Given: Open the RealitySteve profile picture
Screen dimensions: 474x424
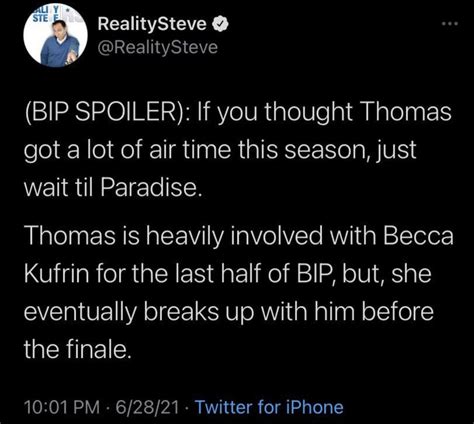Looking at the screenshot, I should coord(55,36).
